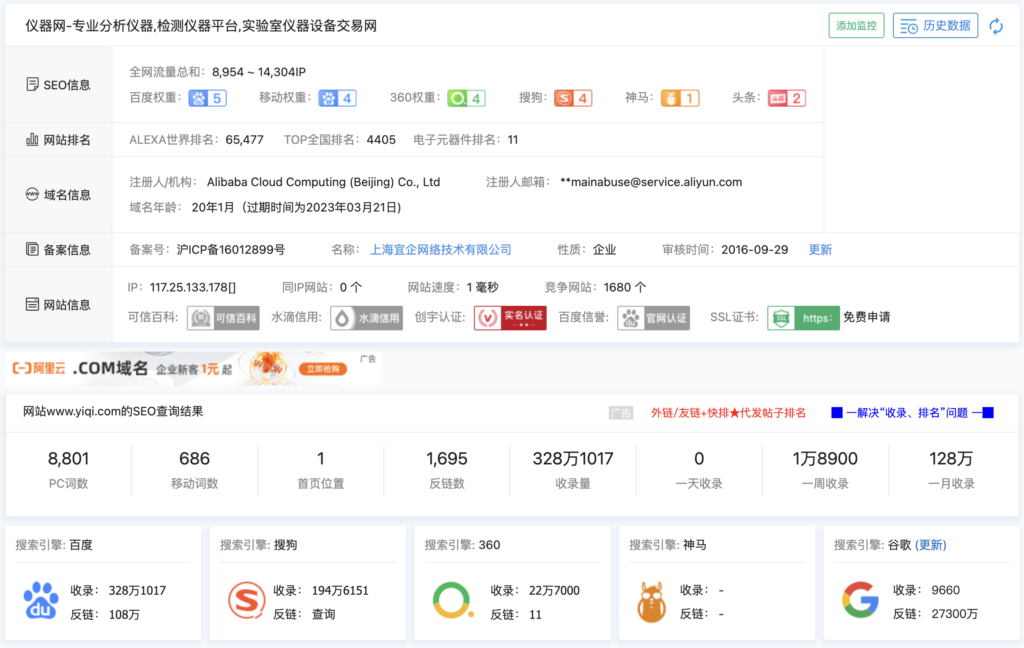
Task: Click the refresh icon at top right
Action: [996, 26]
